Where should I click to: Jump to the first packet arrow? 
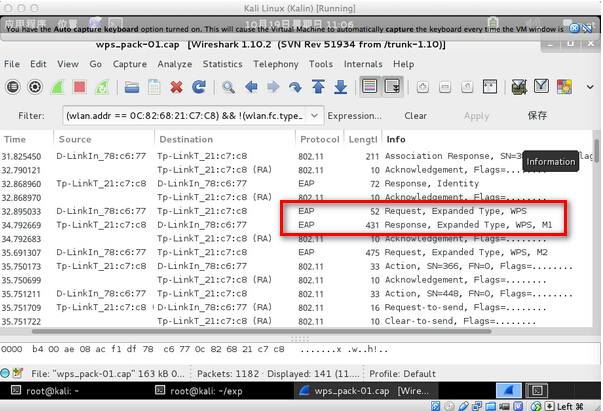(318, 87)
